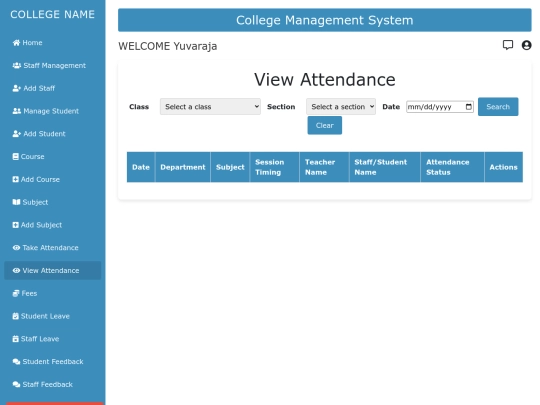Image resolution: width=540 pixels, height=405 pixels.
Task: Click the WELCOME Yuvaraja text
Action: [168, 46]
